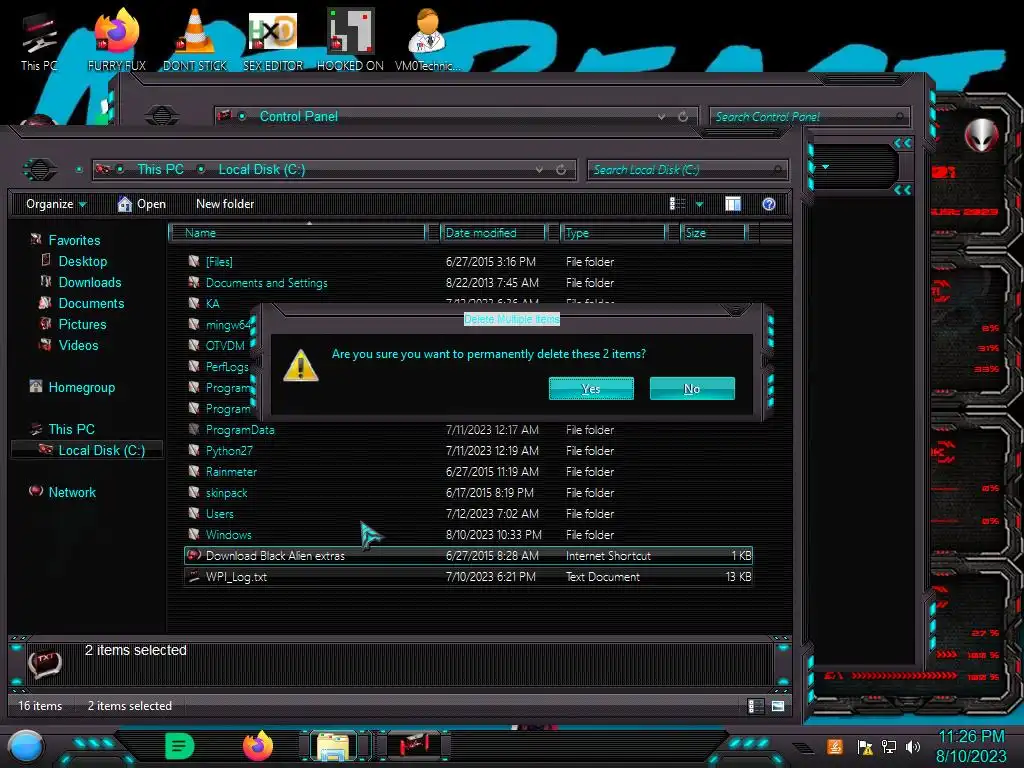Switch to large icons view in status bar

click(x=778, y=706)
